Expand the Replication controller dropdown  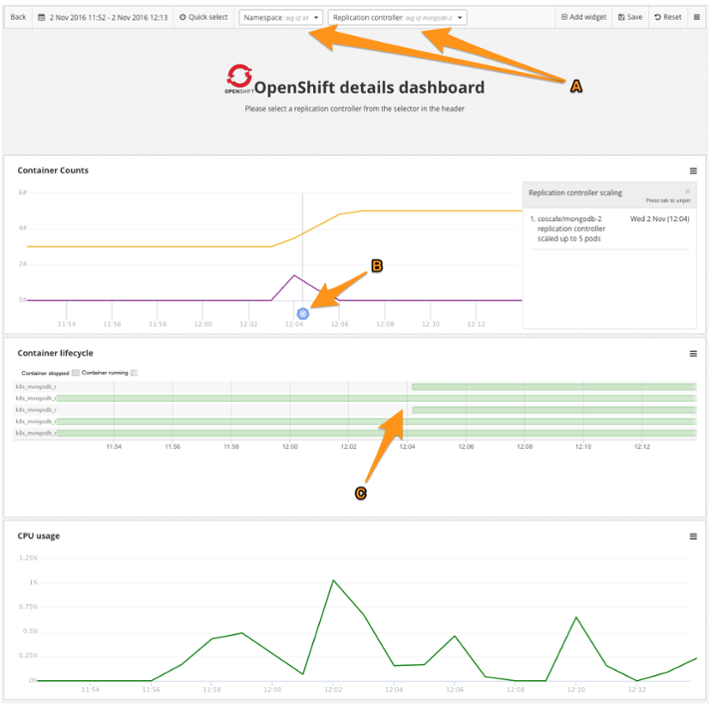(397, 18)
